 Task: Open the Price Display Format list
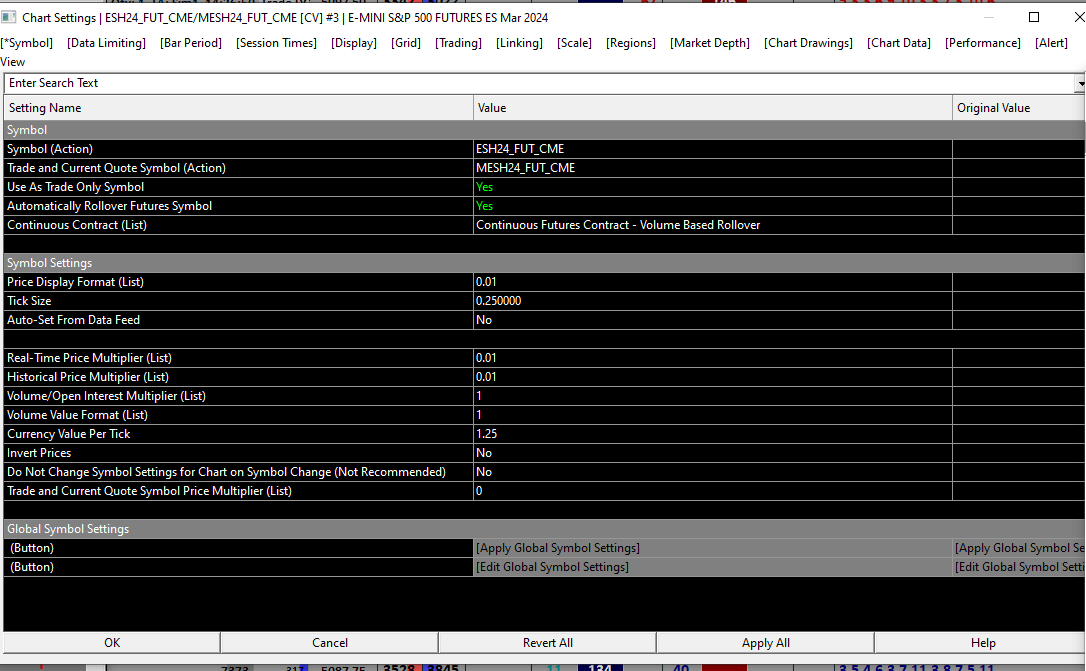pos(486,282)
